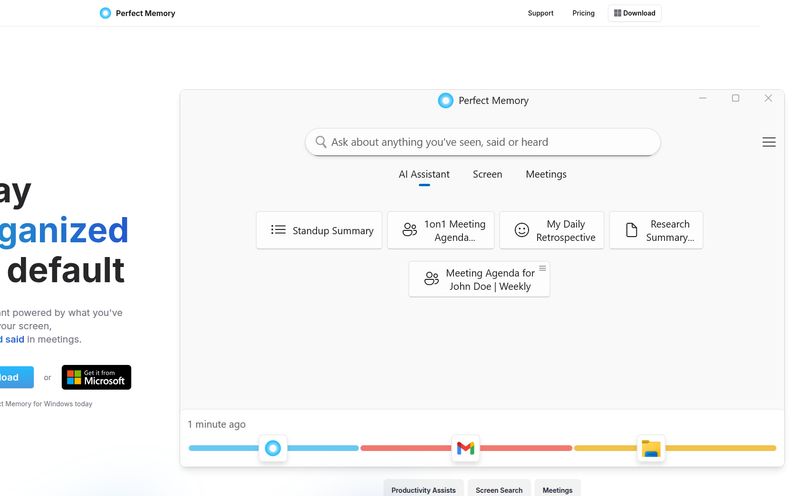The height and width of the screenshot is (496, 800).
Task: Click the Gmail marker on the timeline
Action: pos(465,448)
